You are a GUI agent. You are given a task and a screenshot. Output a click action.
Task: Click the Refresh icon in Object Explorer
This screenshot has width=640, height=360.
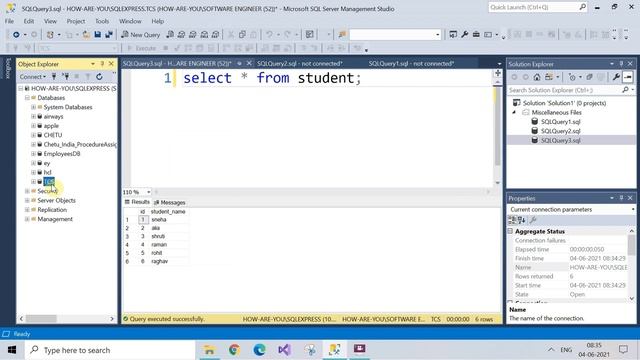pos(99,76)
